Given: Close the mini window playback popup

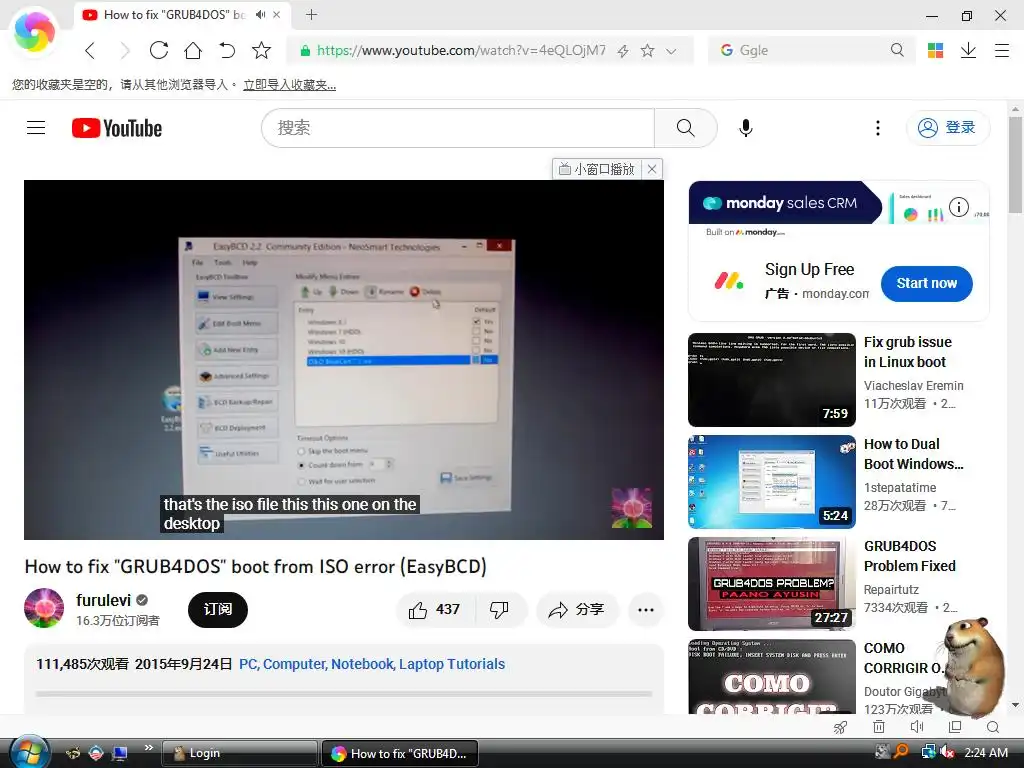Looking at the screenshot, I should 652,169.
